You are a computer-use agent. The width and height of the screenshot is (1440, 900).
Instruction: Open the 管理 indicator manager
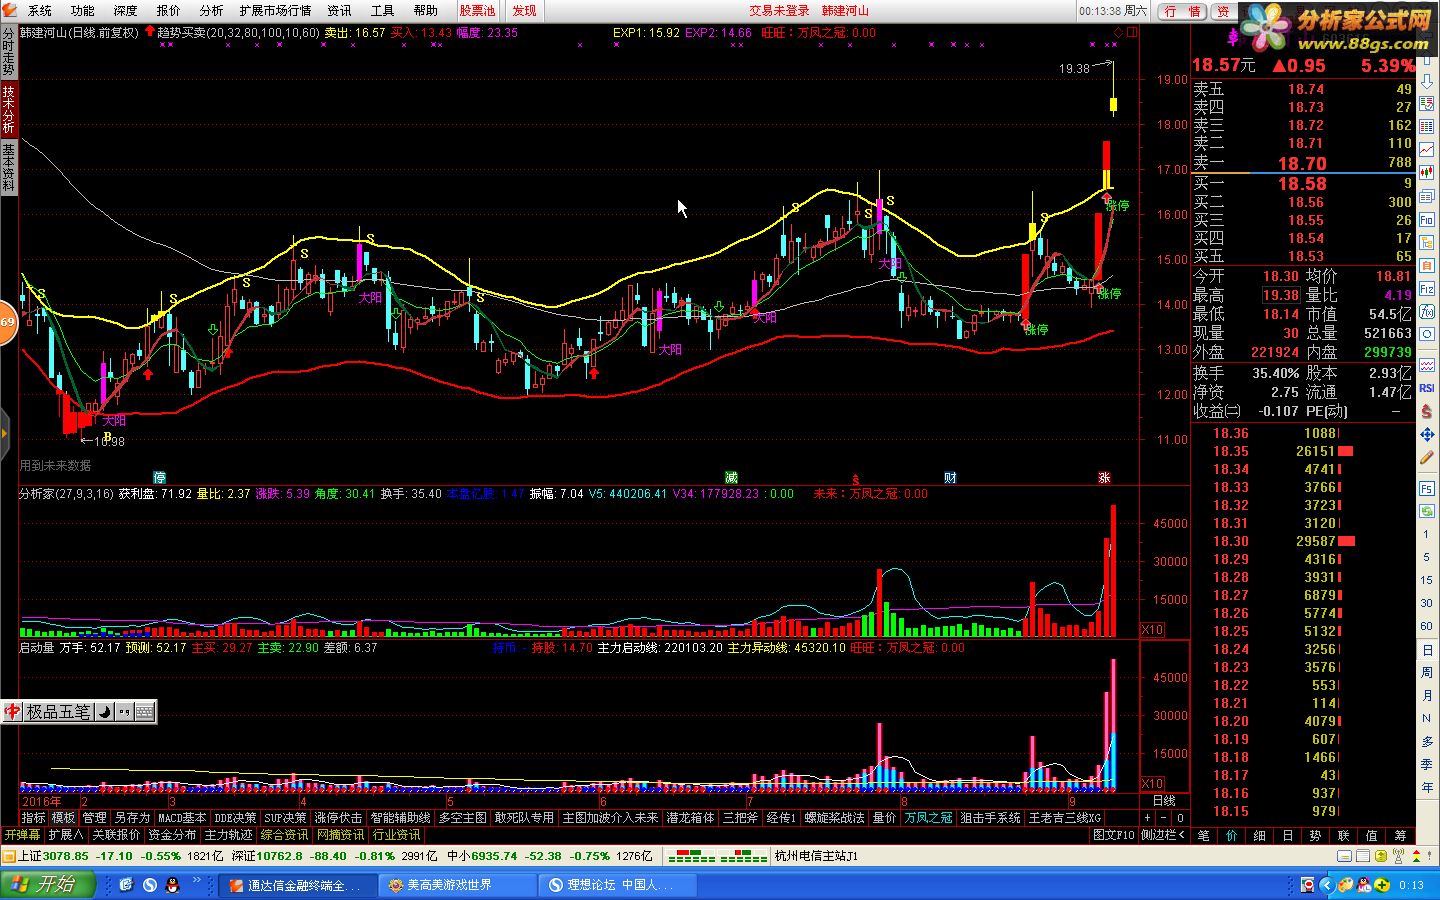[94, 818]
